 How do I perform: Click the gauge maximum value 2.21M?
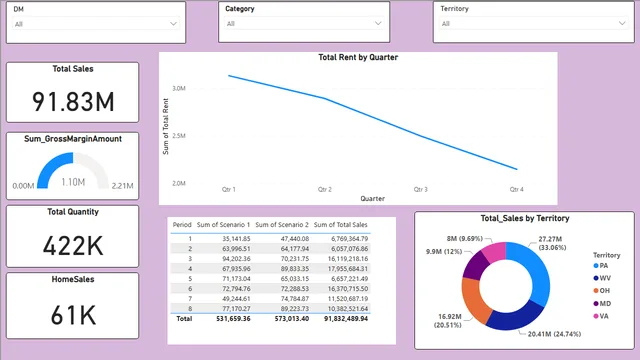point(122,186)
